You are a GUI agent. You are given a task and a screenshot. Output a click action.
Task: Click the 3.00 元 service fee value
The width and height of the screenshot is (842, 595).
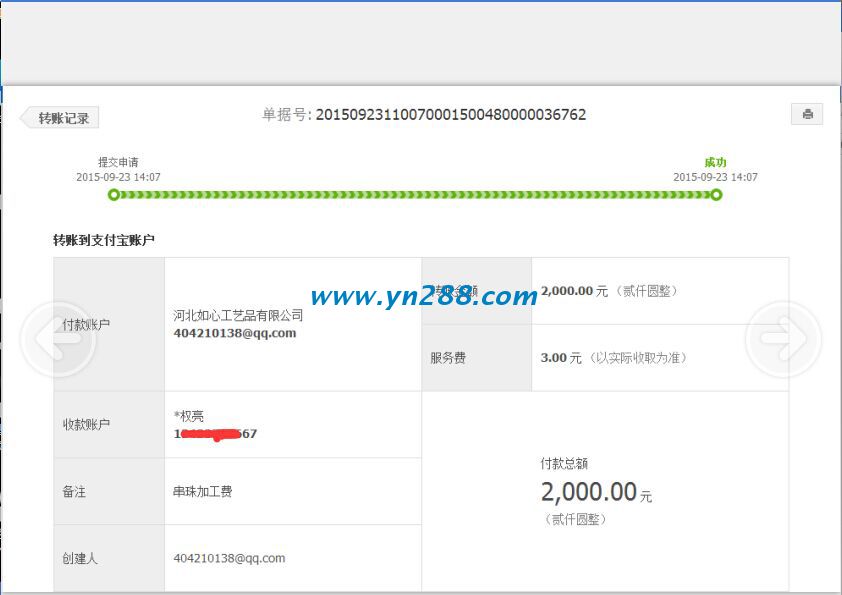point(558,357)
